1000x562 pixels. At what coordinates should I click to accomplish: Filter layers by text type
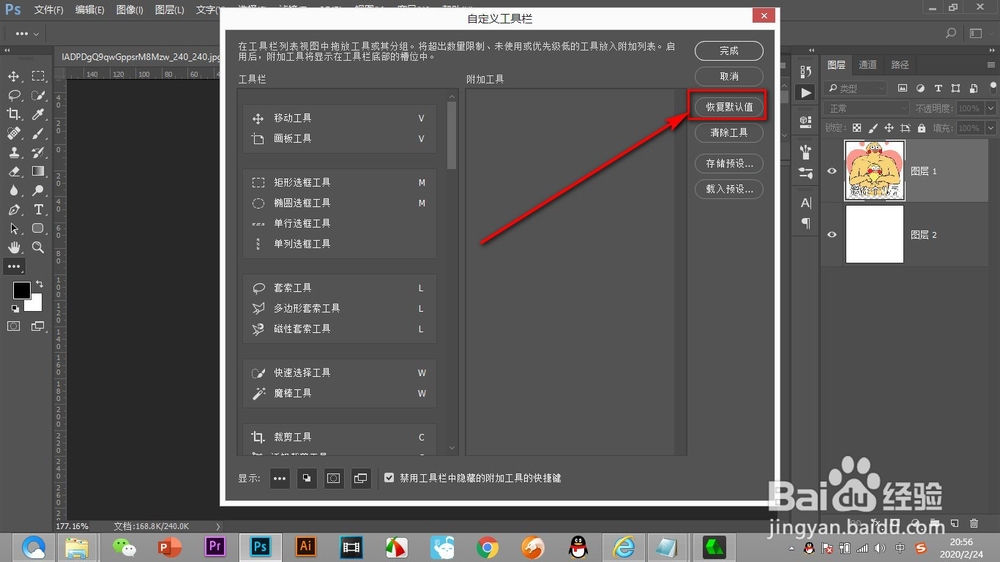(x=938, y=88)
